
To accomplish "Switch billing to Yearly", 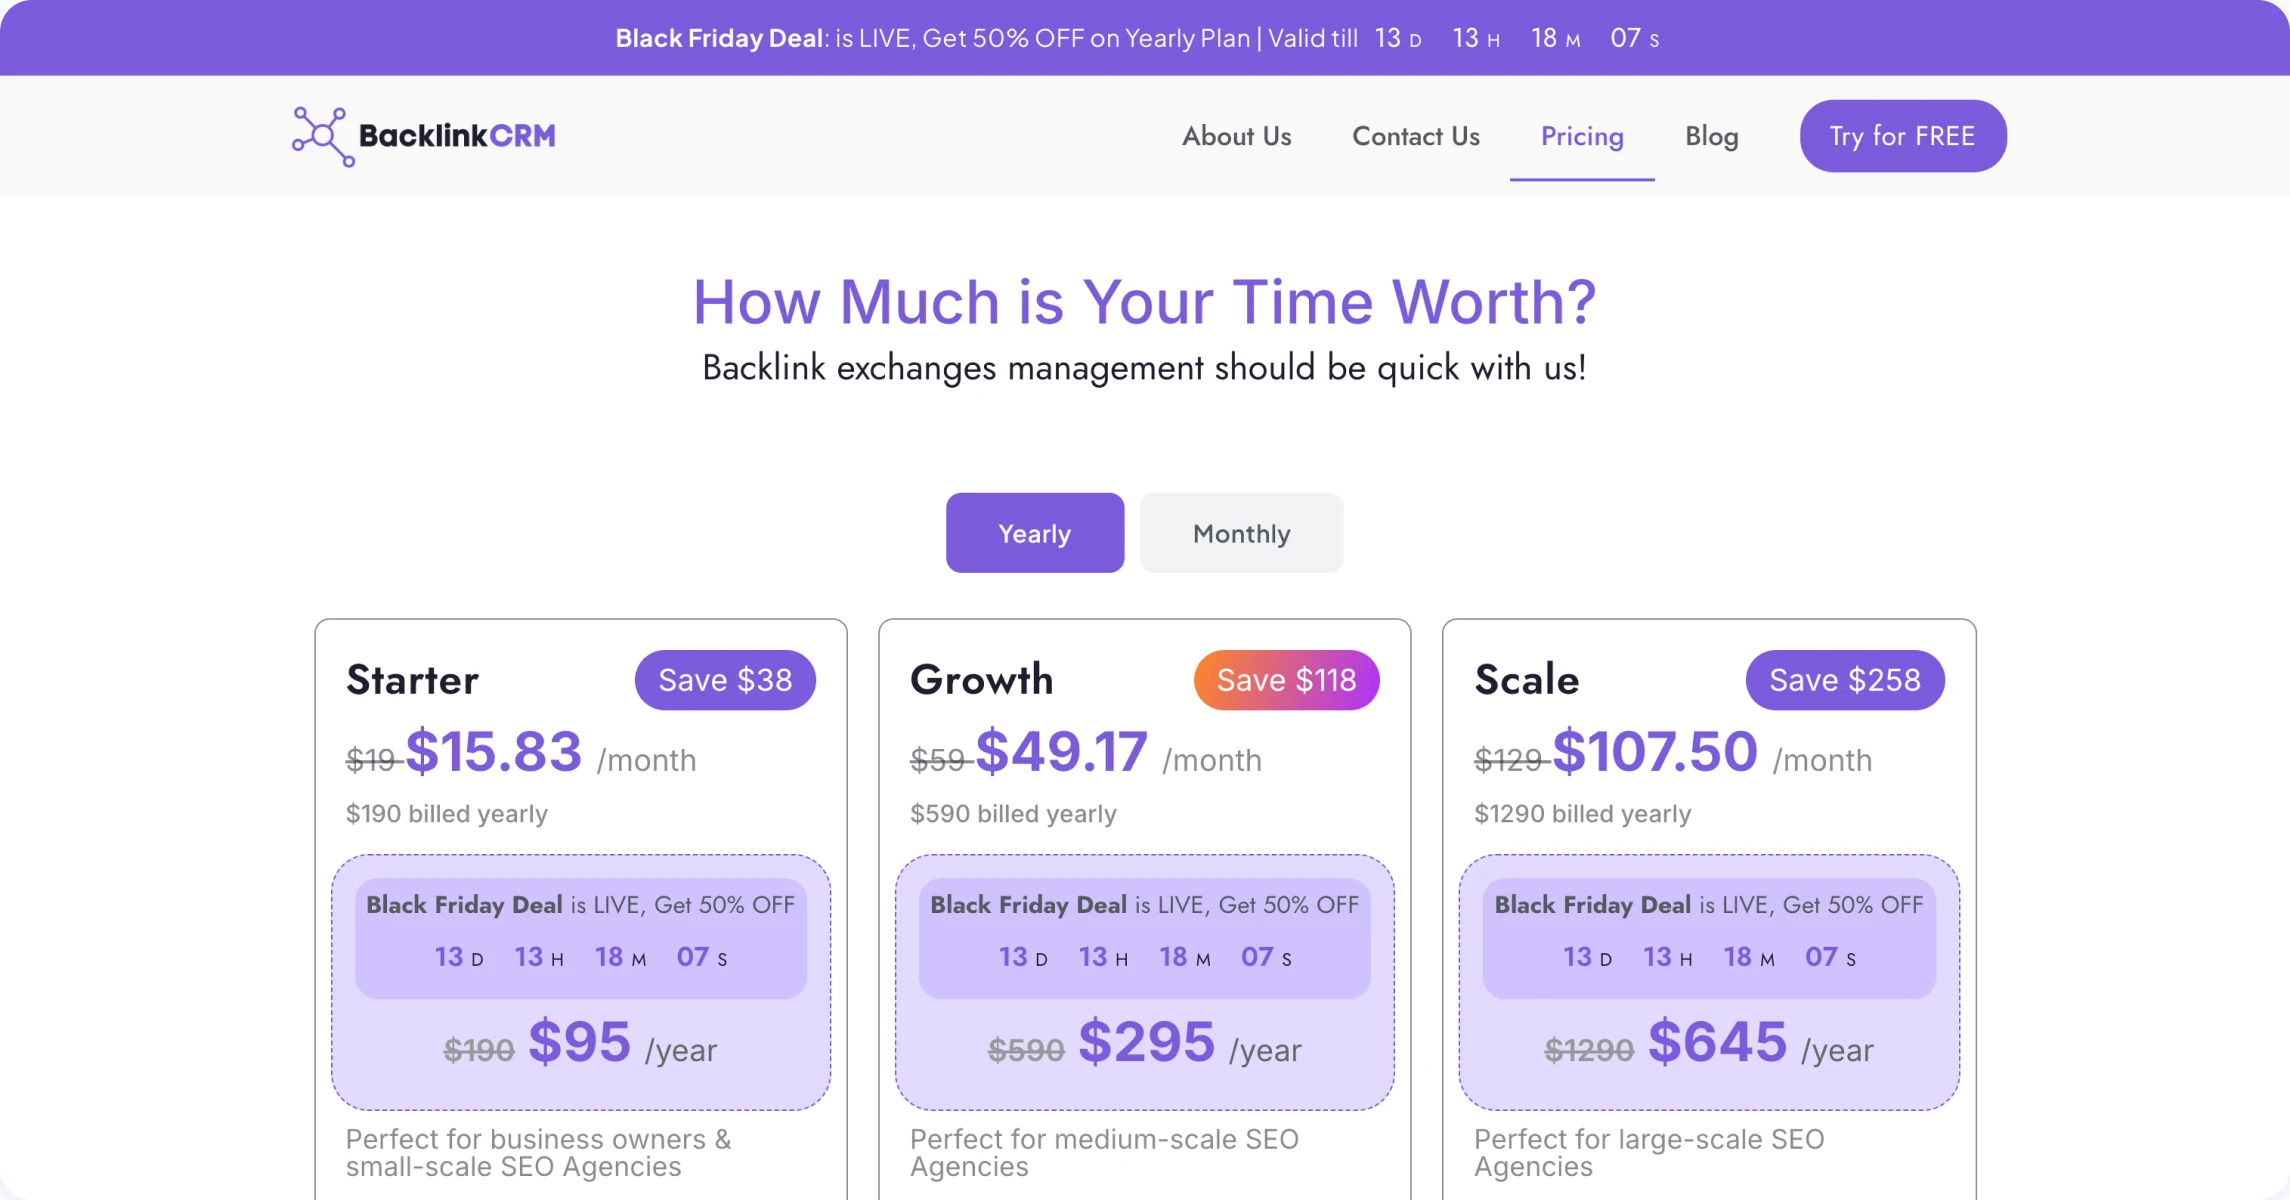I will [1034, 533].
